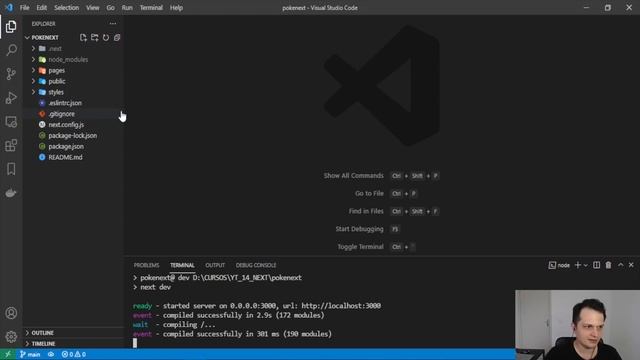The image size is (640, 360).
Task: Open the Remote Explorer view
Action: coord(11,122)
